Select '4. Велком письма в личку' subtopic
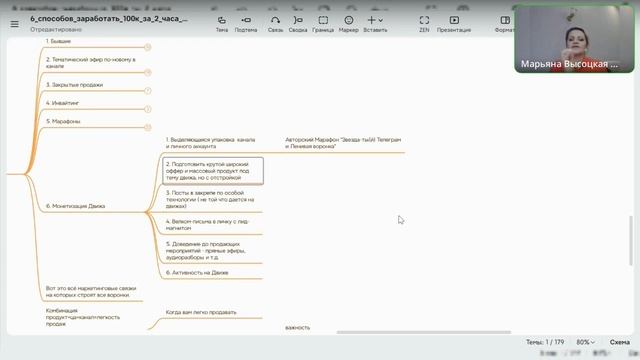The height and width of the screenshot is (360, 640). click(207, 225)
